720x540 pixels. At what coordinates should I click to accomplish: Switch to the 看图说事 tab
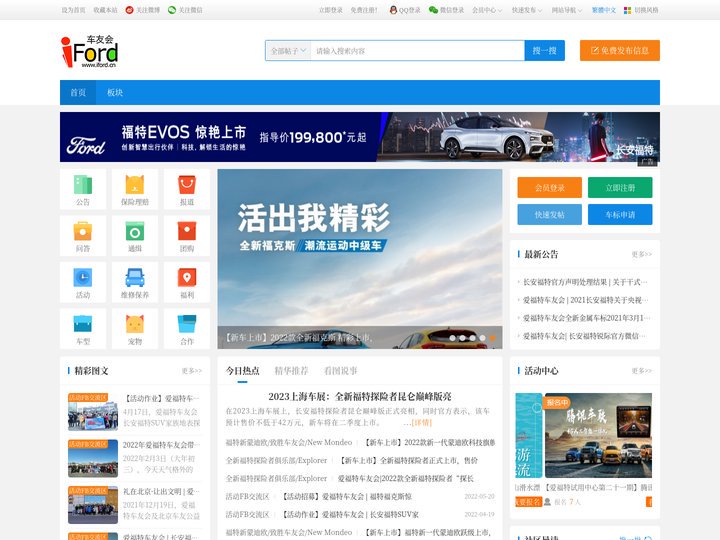pos(340,371)
